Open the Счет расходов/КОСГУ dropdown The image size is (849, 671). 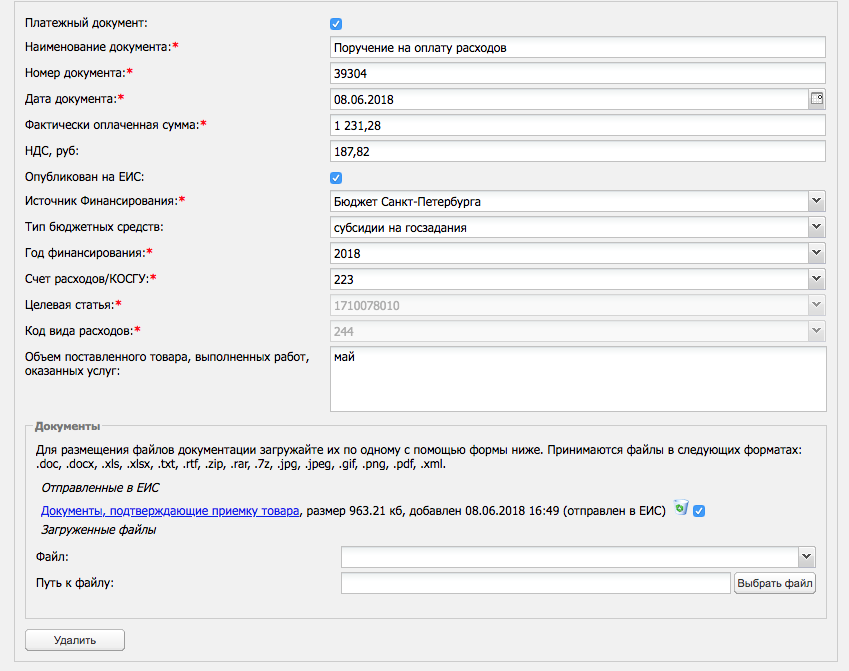(816, 280)
